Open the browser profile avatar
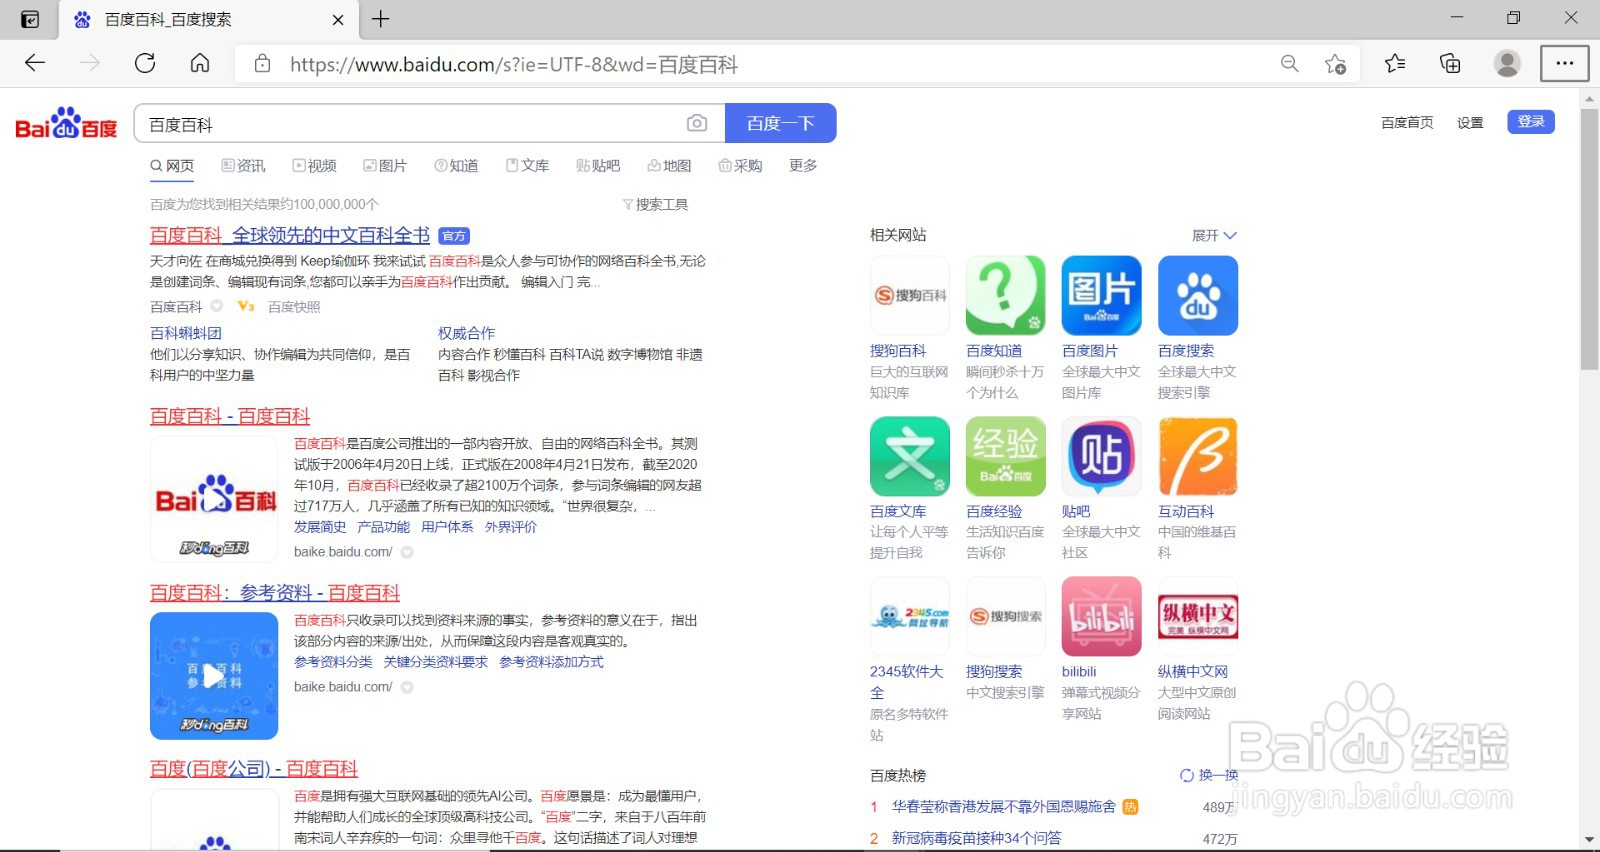1600x852 pixels. point(1507,64)
